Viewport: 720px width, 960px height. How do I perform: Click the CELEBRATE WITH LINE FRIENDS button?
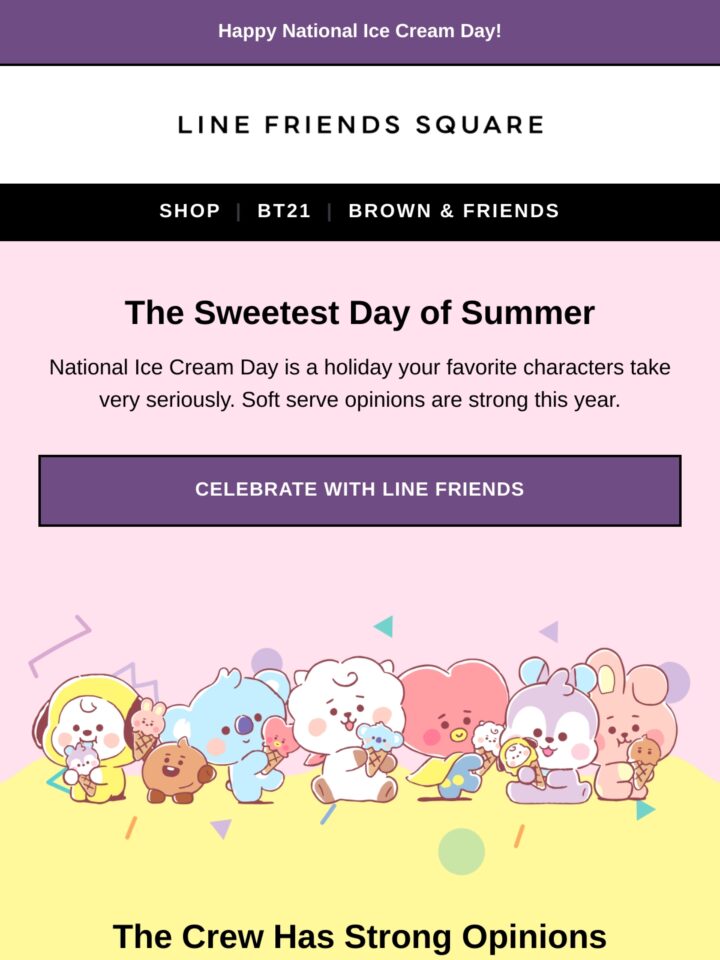(x=360, y=490)
